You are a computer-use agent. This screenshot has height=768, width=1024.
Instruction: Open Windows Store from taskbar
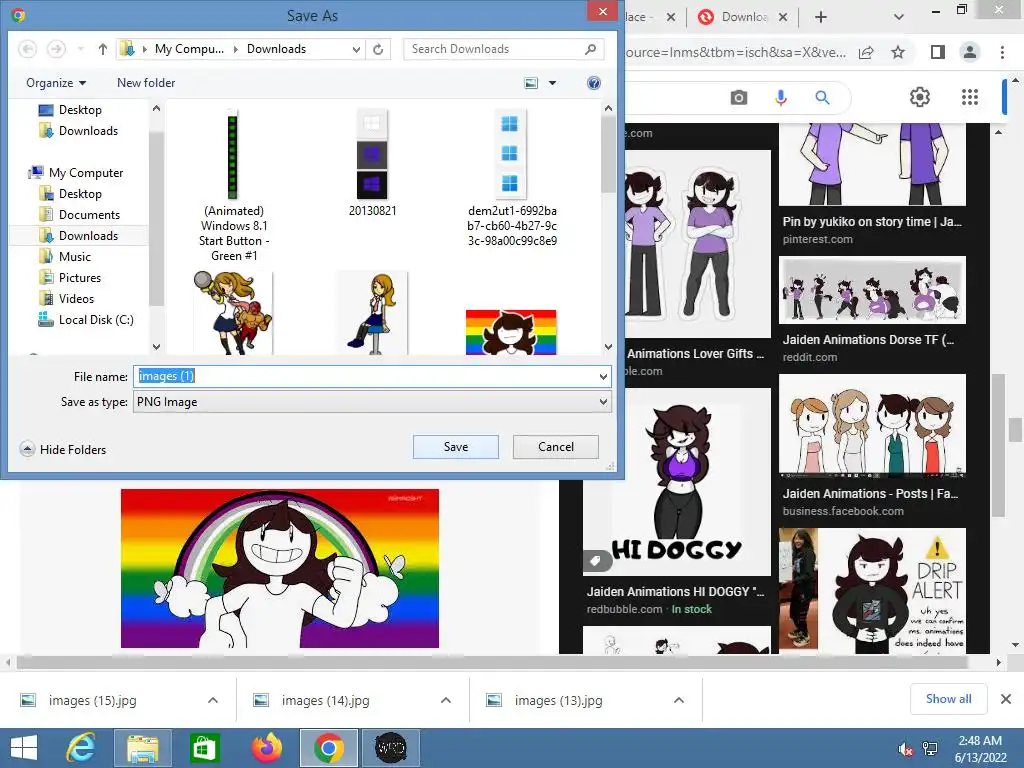click(x=204, y=748)
